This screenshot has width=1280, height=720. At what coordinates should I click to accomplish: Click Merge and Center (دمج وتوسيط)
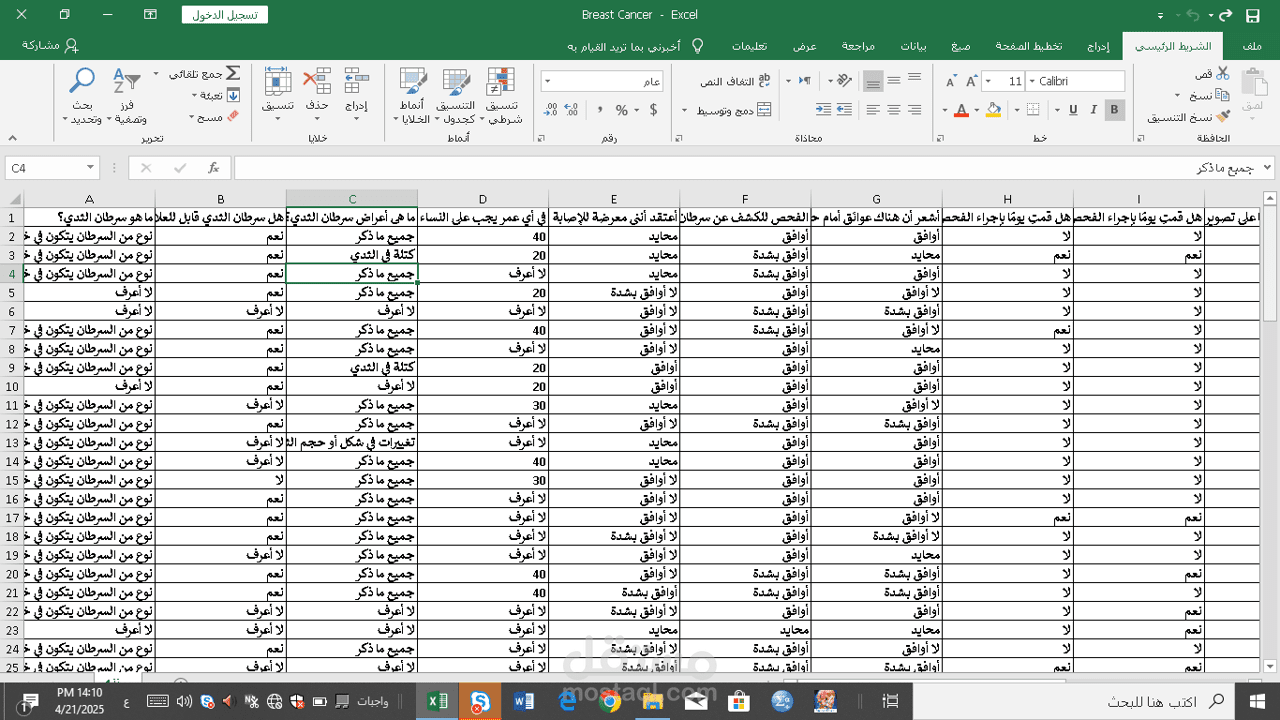click(735, 110)
